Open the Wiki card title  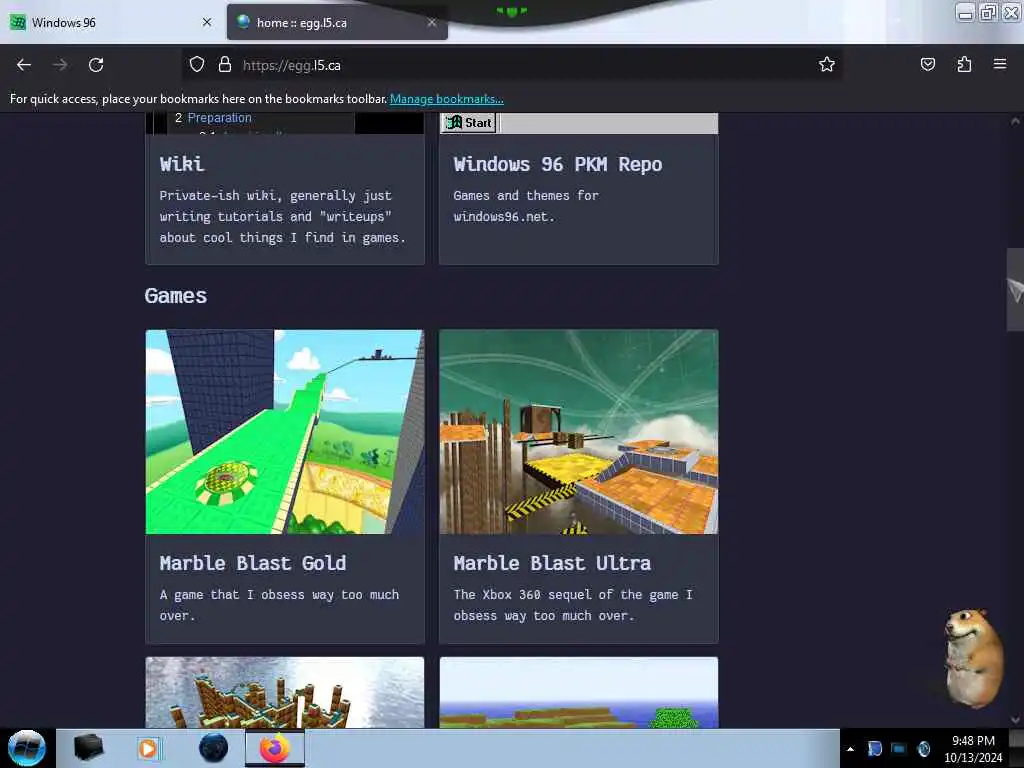coord(182,164)
